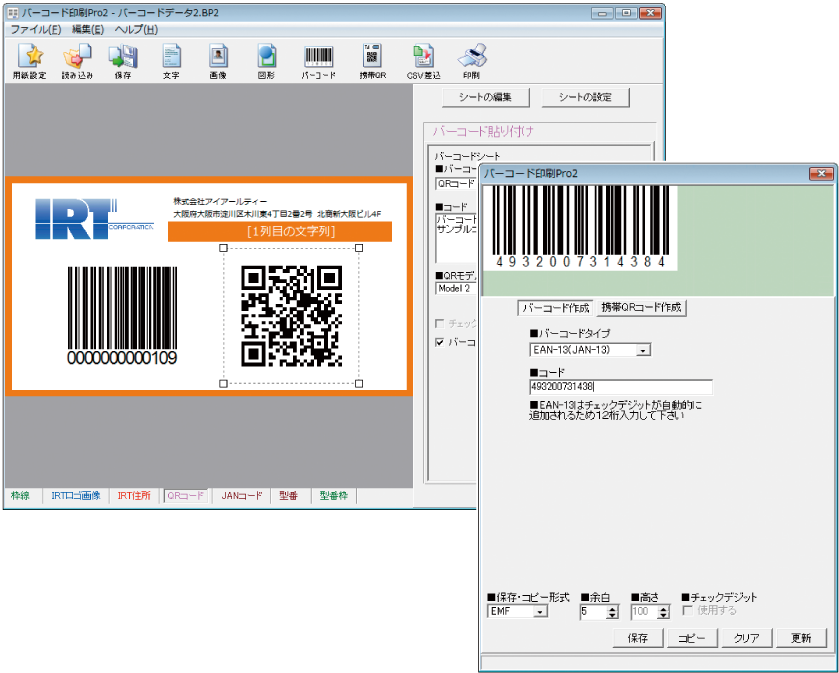Click the コード input field with 493200731438
The height and width of the screenshot is (673, 839).
click(x=620, y=387)
